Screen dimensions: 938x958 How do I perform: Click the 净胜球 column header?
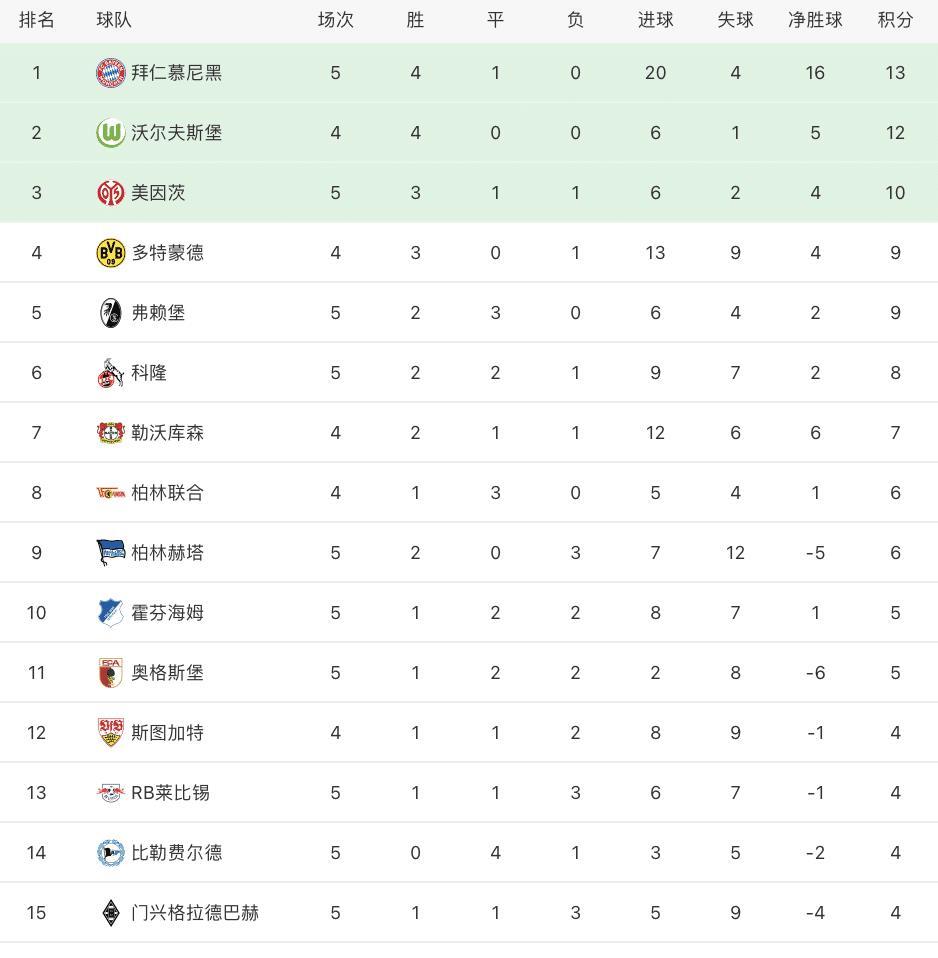click(815, 20)
